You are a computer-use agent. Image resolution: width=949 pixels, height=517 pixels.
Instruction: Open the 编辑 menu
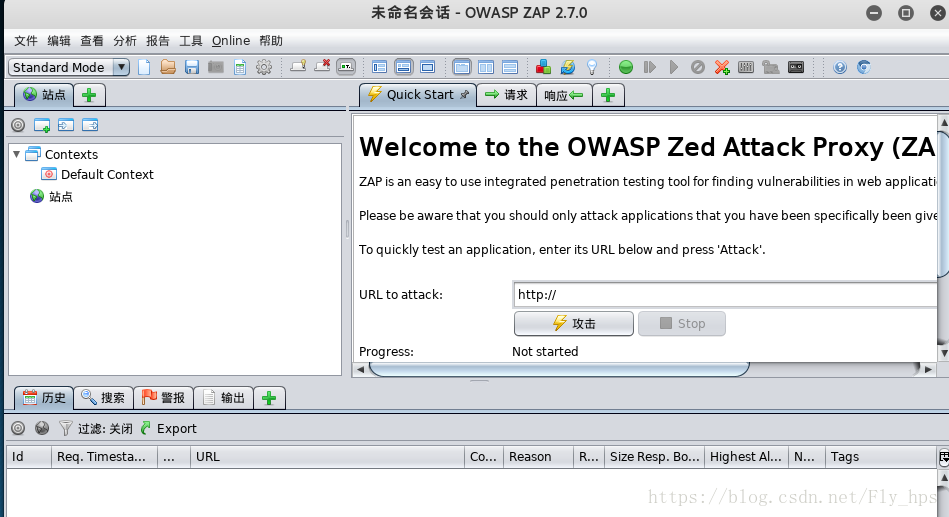(x=59, y=41)
